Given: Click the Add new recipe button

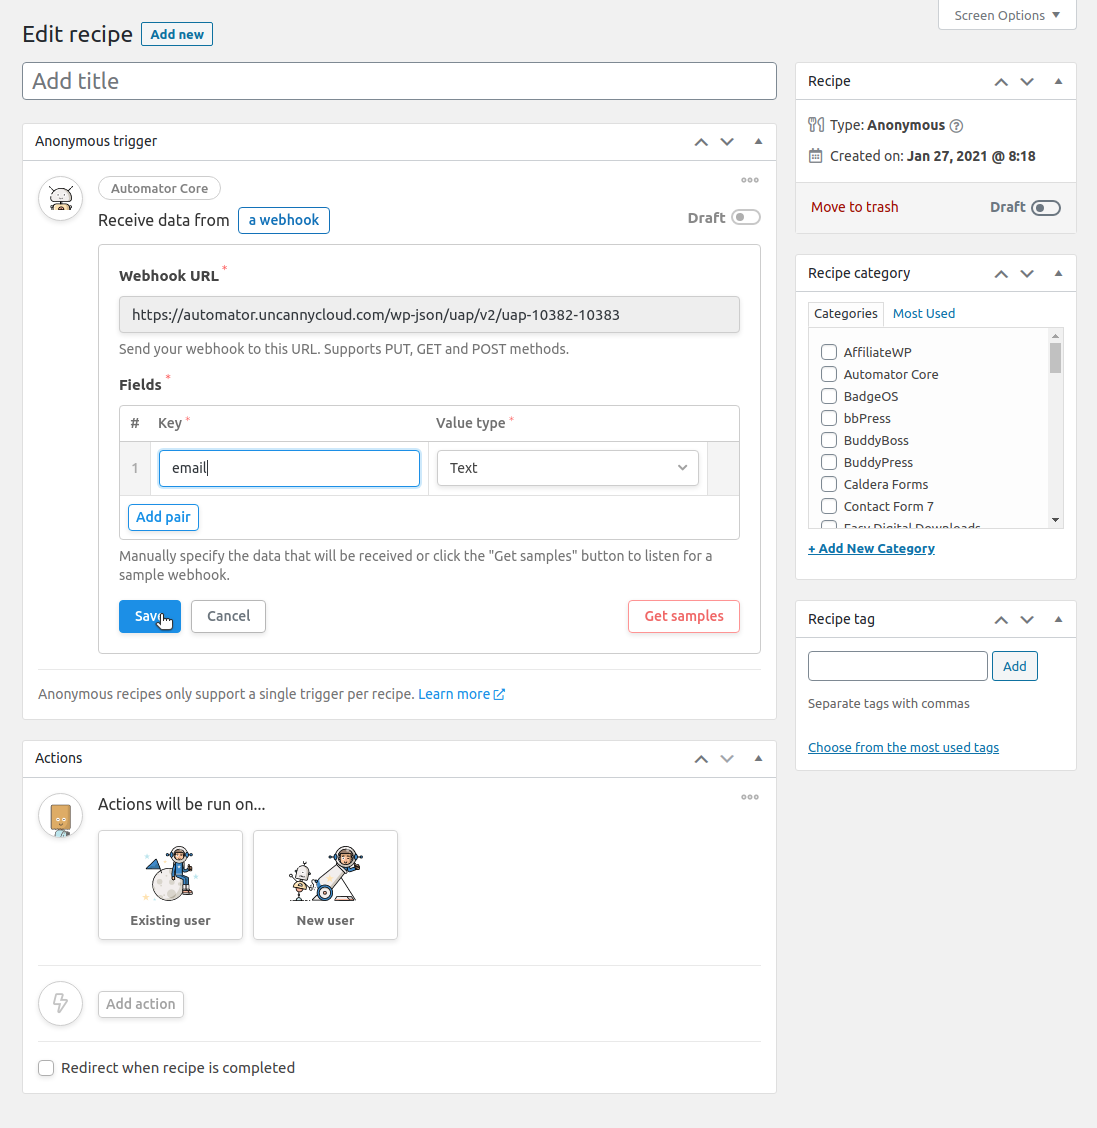Looking at the screenshot, I should [177, 35].
